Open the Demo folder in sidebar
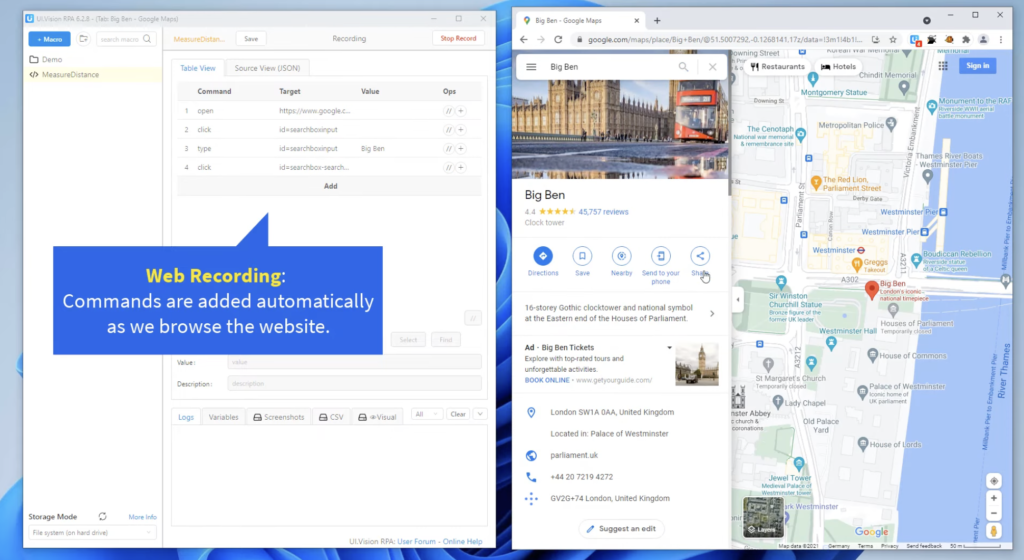The image size is (1024, 560). click(x=52, y=59)
